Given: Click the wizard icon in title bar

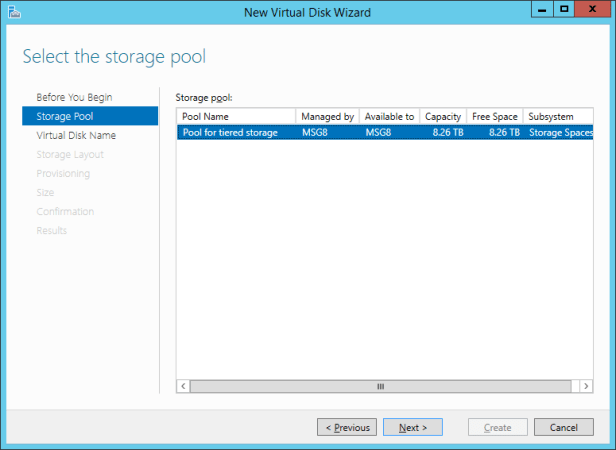Looking at the screenshot, I should click(x=13, y=11).
